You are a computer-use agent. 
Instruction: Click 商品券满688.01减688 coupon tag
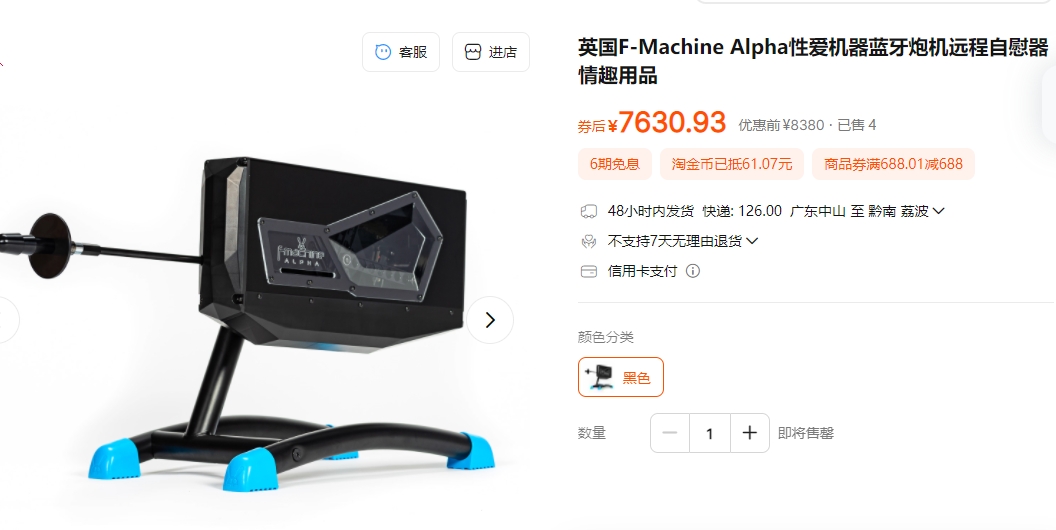pyautogui.click(x=893, y=164)
